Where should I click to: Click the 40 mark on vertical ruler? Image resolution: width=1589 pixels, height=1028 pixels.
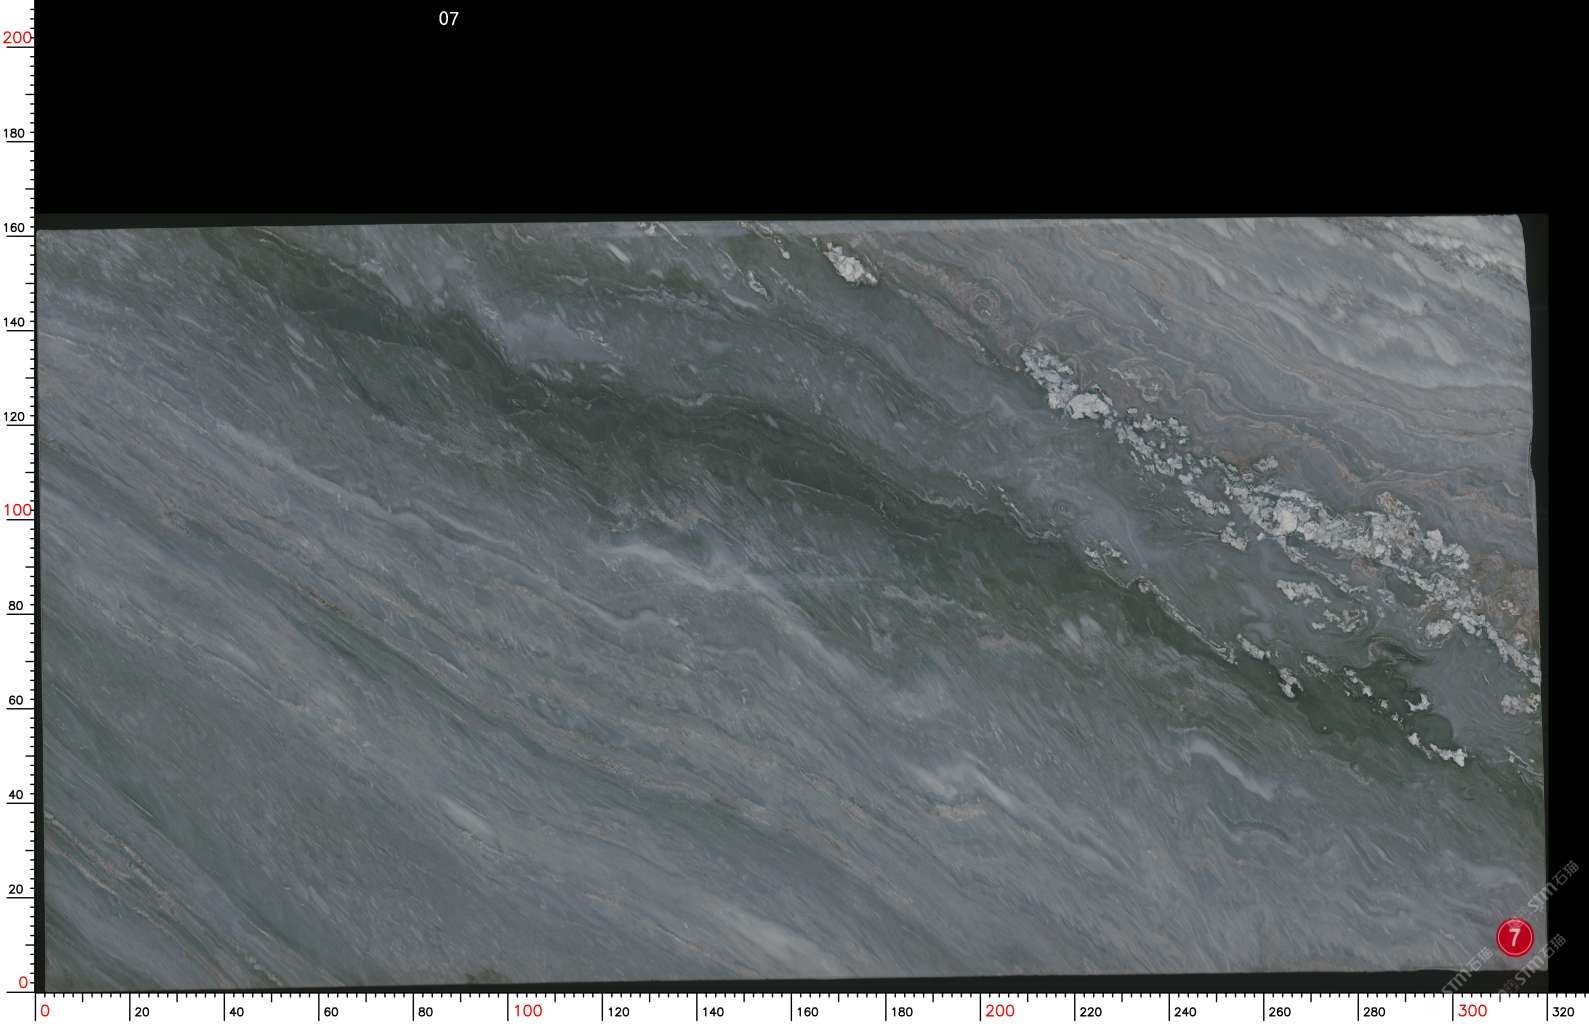click(15, 795)
